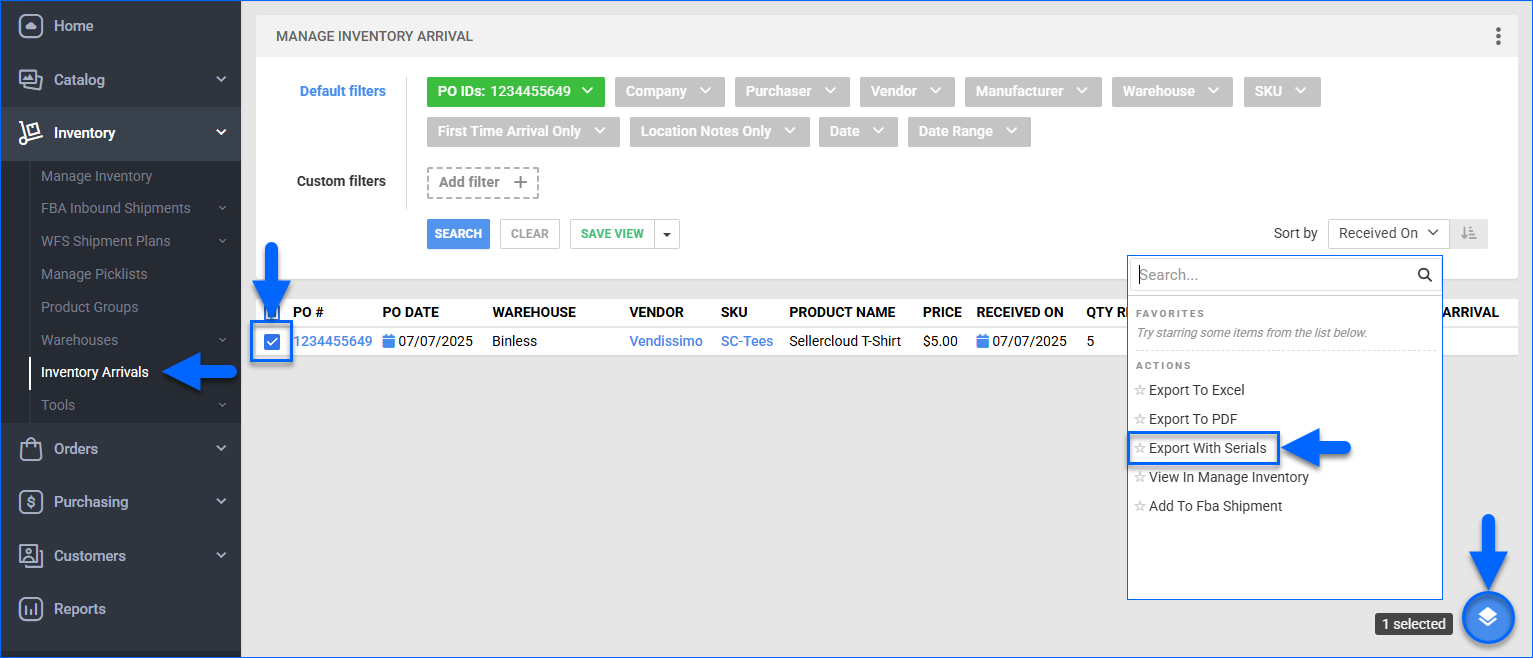
Task: Open the Received On sort dropdown
Action: [x=1387, y=233]
